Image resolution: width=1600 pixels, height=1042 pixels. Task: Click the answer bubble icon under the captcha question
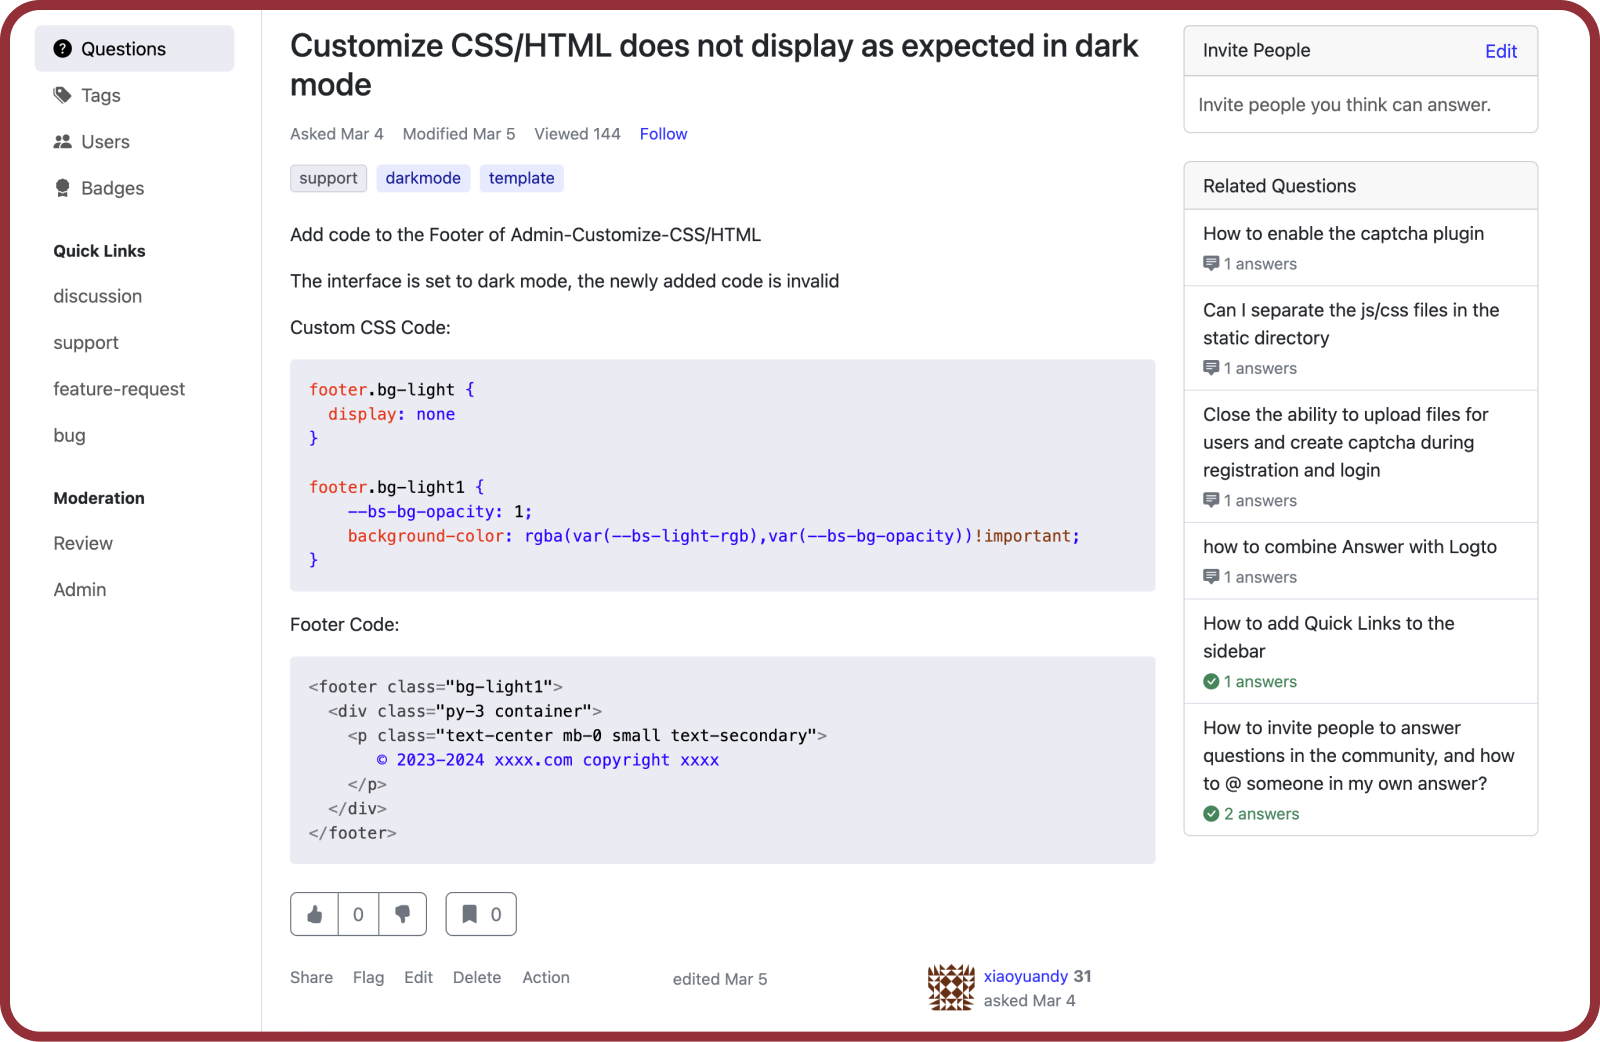point(1211,264)
